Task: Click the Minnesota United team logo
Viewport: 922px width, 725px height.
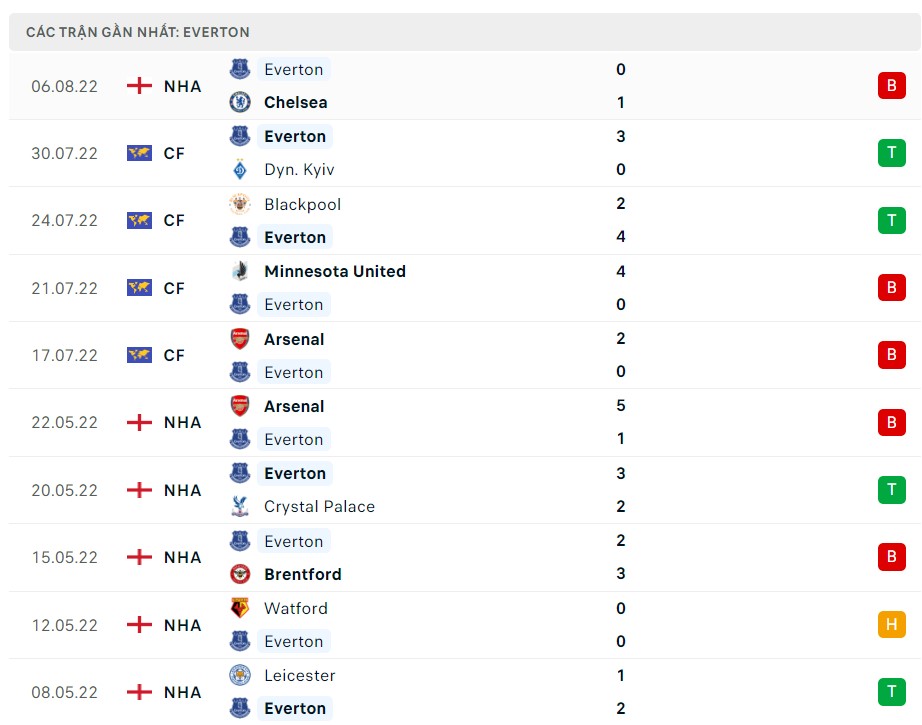Action: point(240,271)
